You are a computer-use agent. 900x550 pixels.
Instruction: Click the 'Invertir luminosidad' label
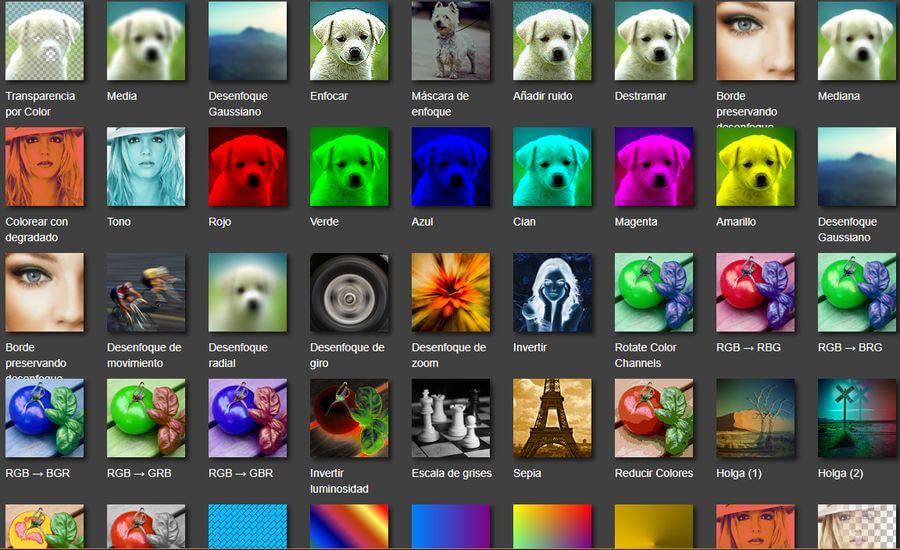click(339, 481)
